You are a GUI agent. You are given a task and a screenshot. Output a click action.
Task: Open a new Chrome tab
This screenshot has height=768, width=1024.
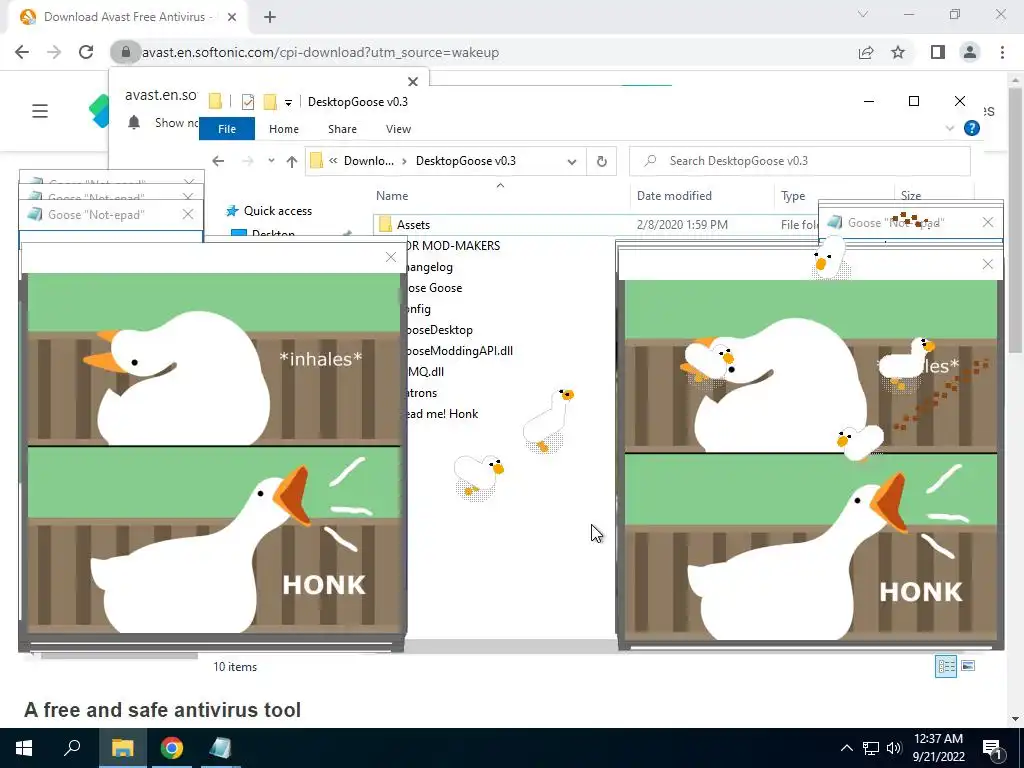[x=270, y=17]
